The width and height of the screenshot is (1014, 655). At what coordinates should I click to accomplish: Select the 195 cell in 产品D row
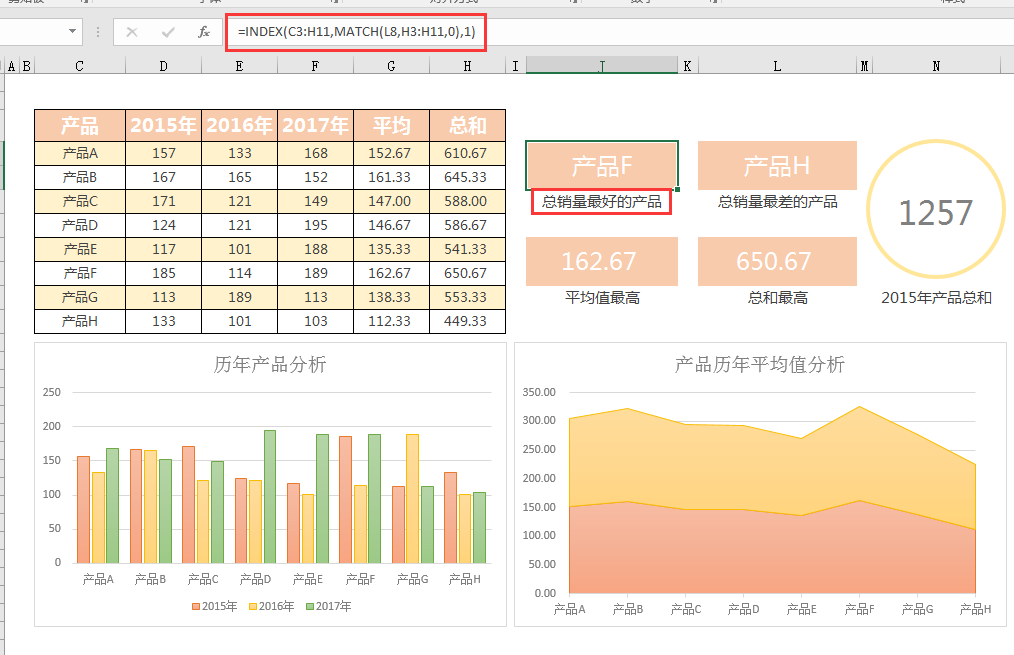[316, 225]
